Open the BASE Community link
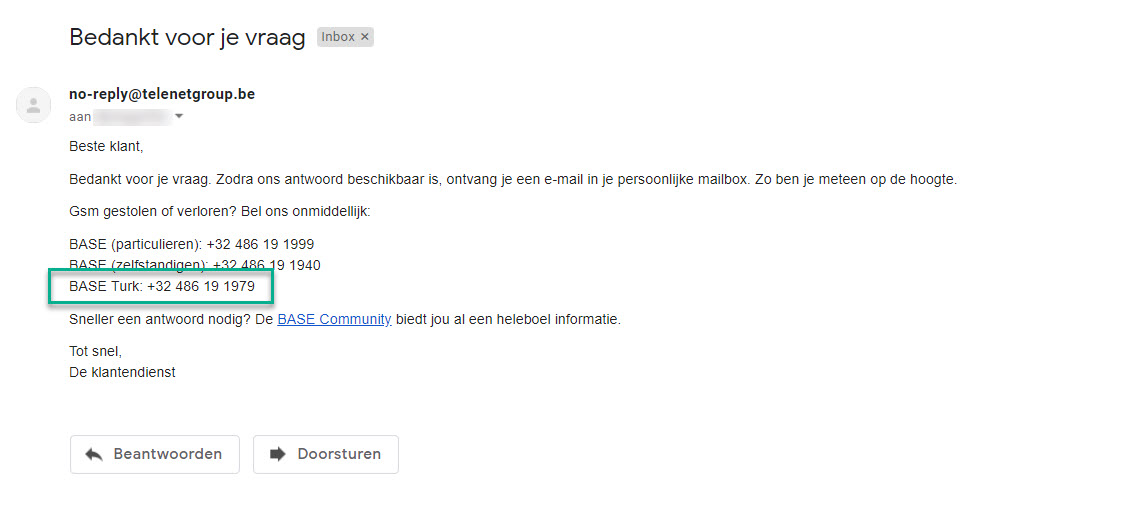The width and height of the screenshot is (1140, 523). click(334, 320)
